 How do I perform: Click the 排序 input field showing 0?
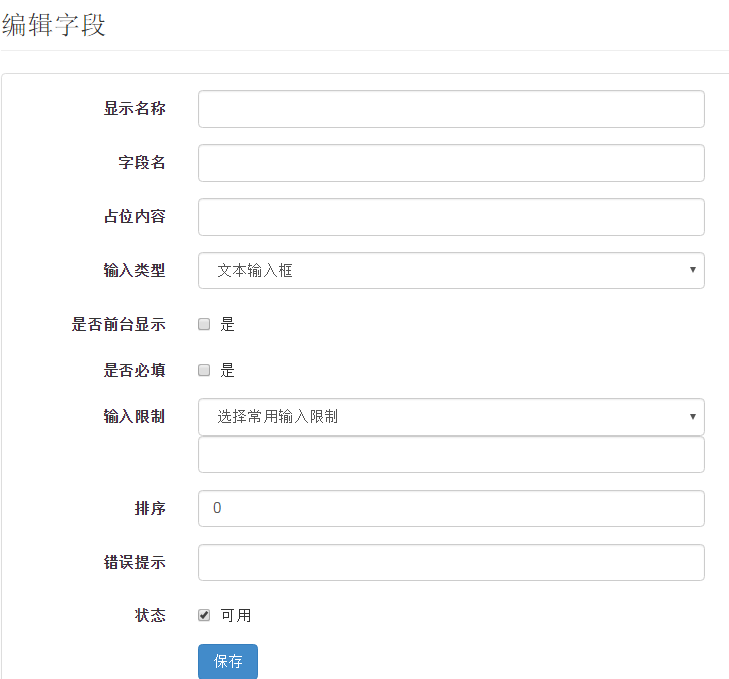point(451,508)
